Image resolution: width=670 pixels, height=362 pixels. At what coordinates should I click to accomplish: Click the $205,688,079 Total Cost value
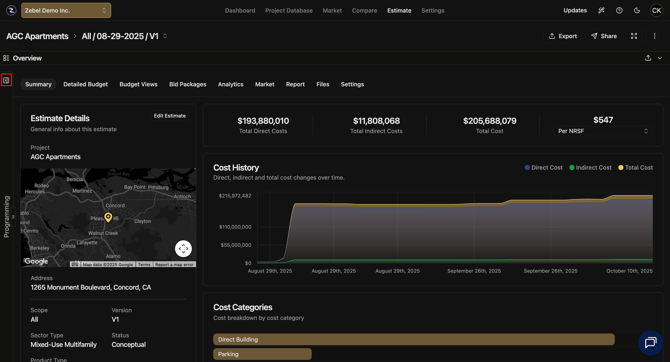(x=490, y=121)
